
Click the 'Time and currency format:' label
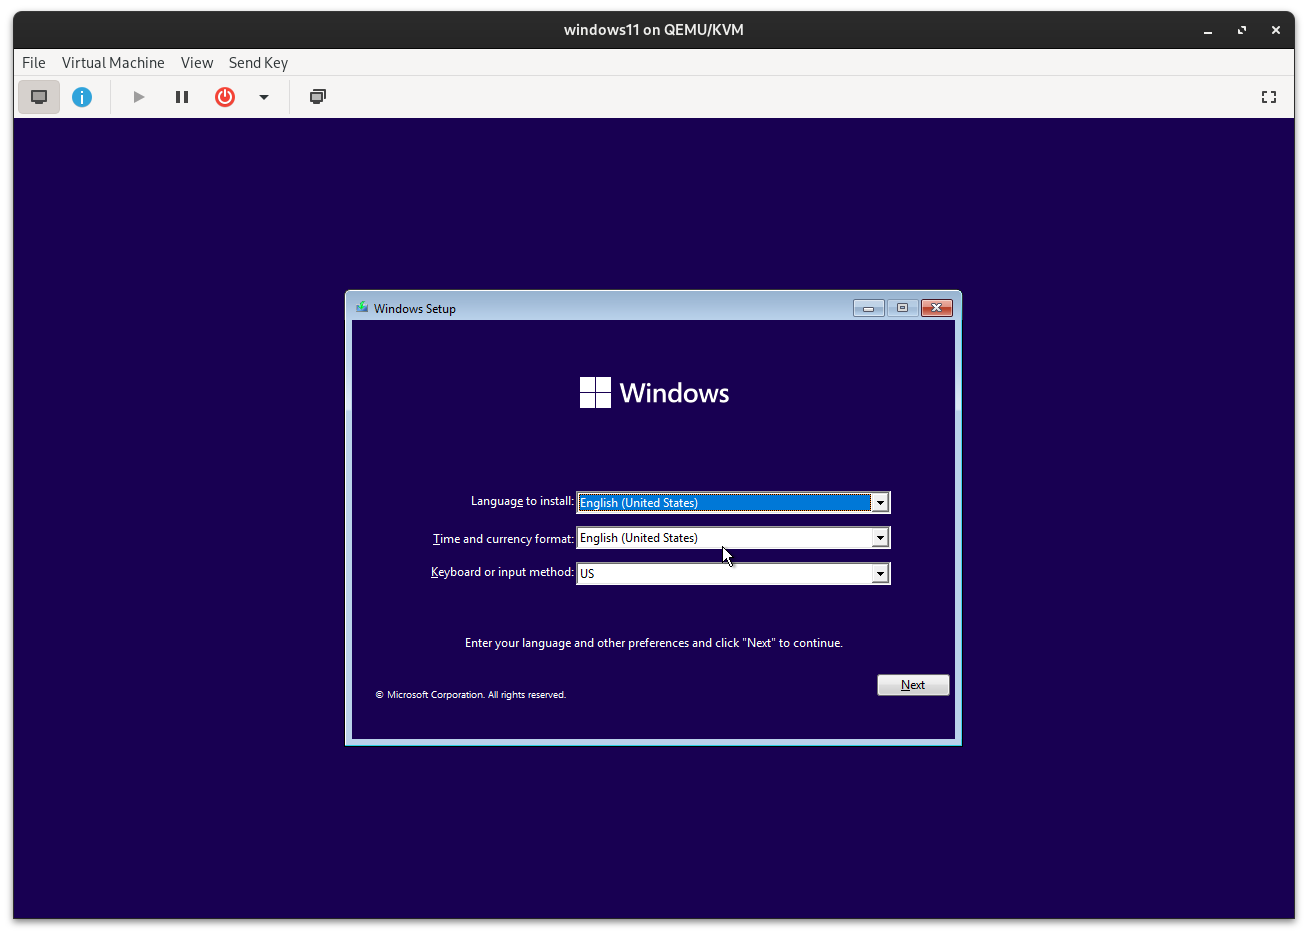pos(503,539)
